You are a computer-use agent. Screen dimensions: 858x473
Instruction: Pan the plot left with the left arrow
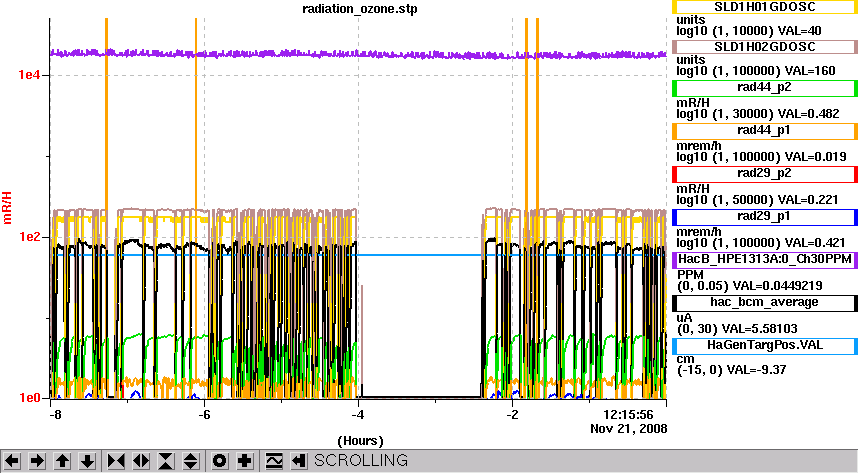(12, 461)
